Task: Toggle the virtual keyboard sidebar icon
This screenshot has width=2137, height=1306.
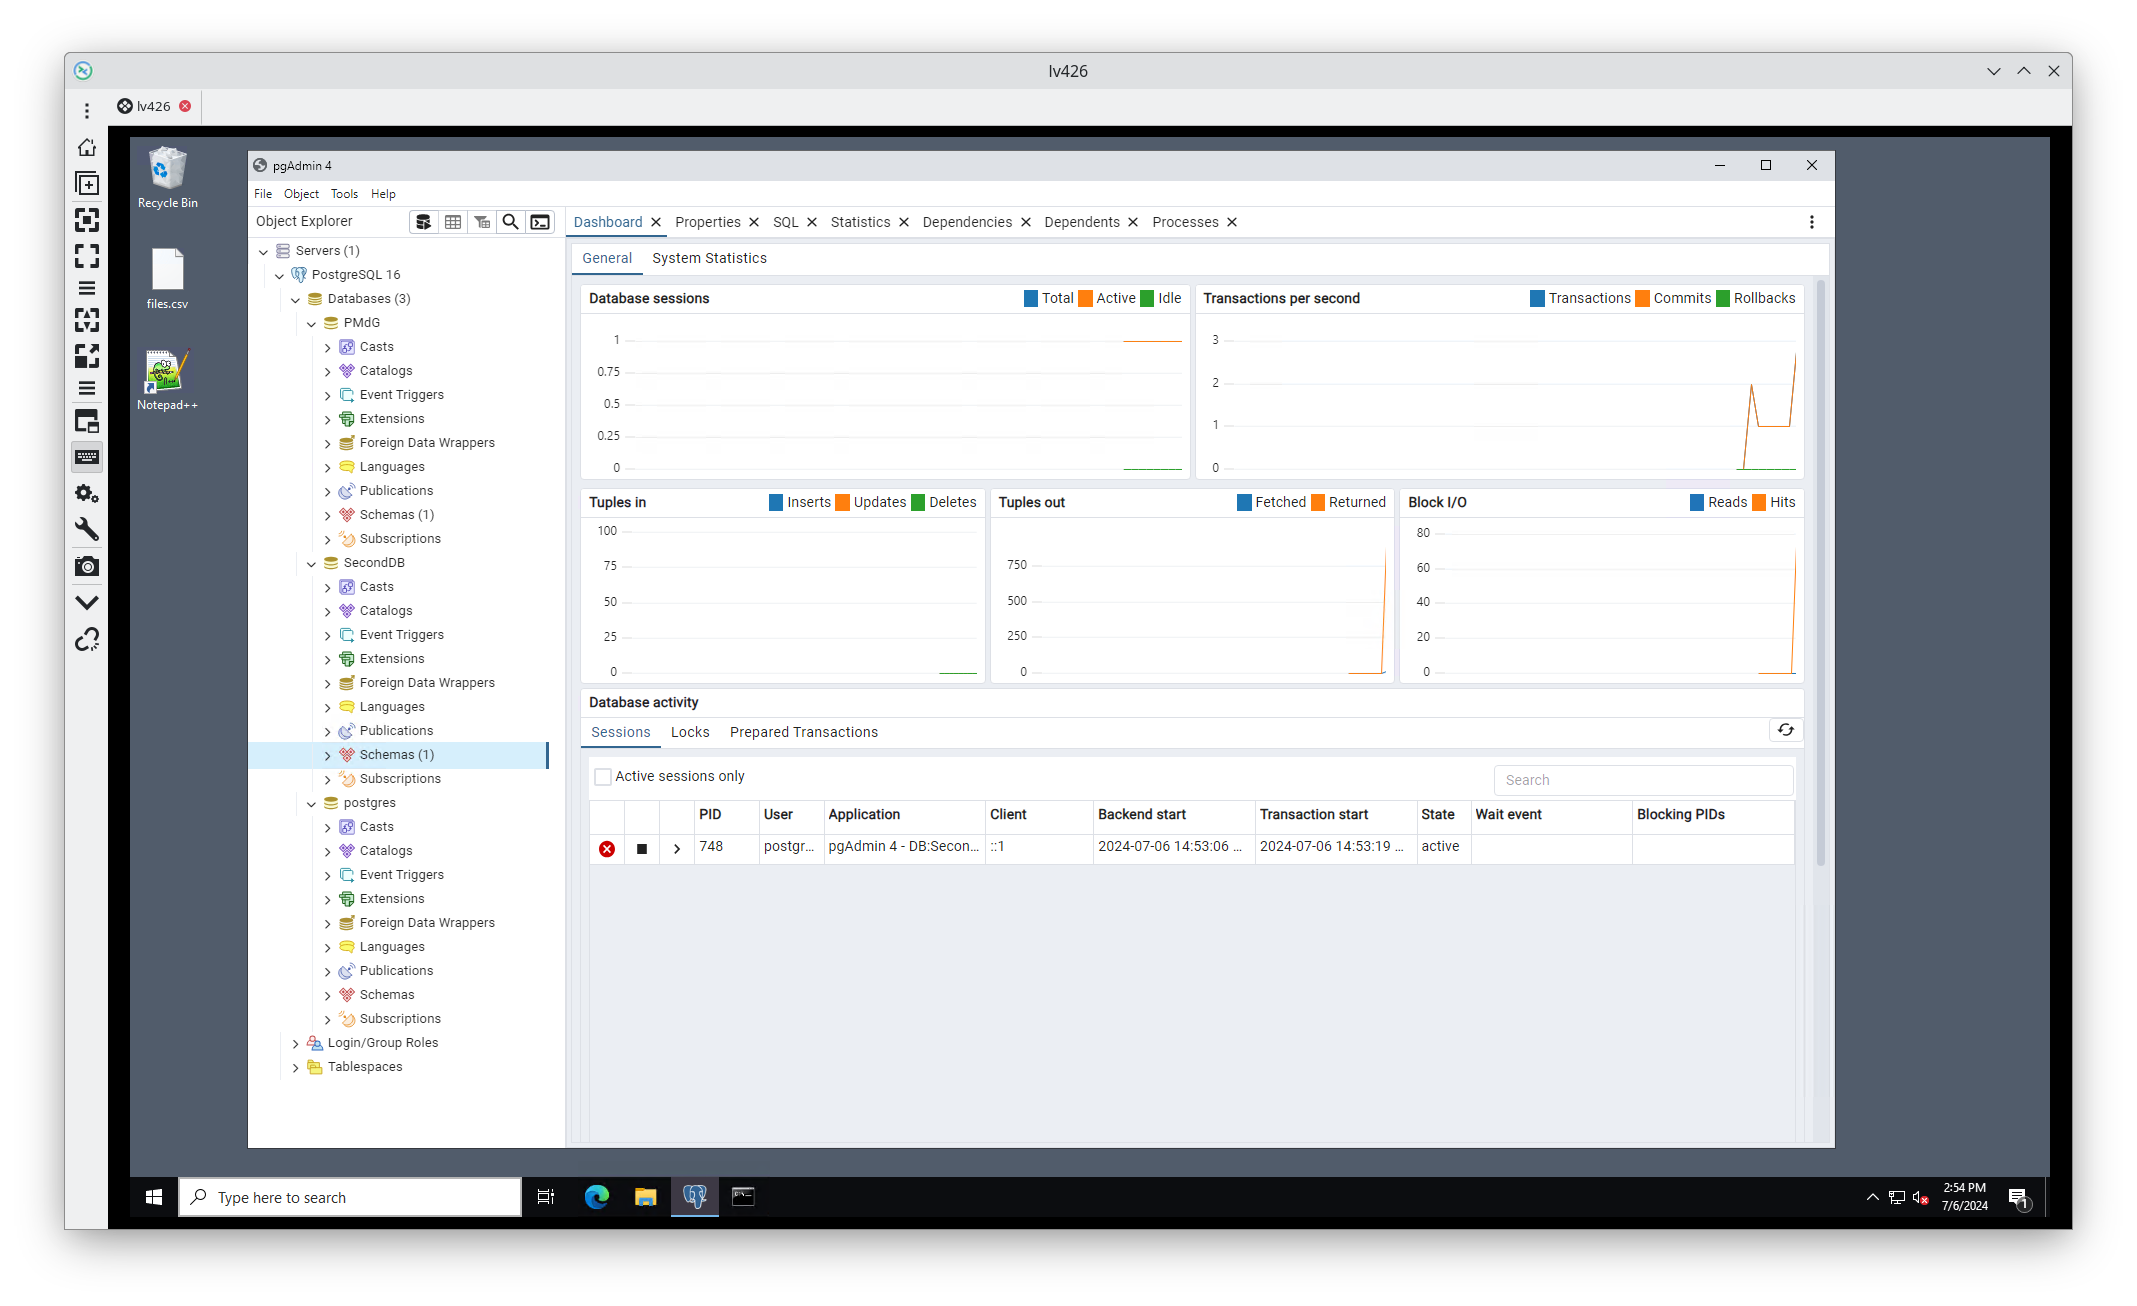Action: pos(87,457)
